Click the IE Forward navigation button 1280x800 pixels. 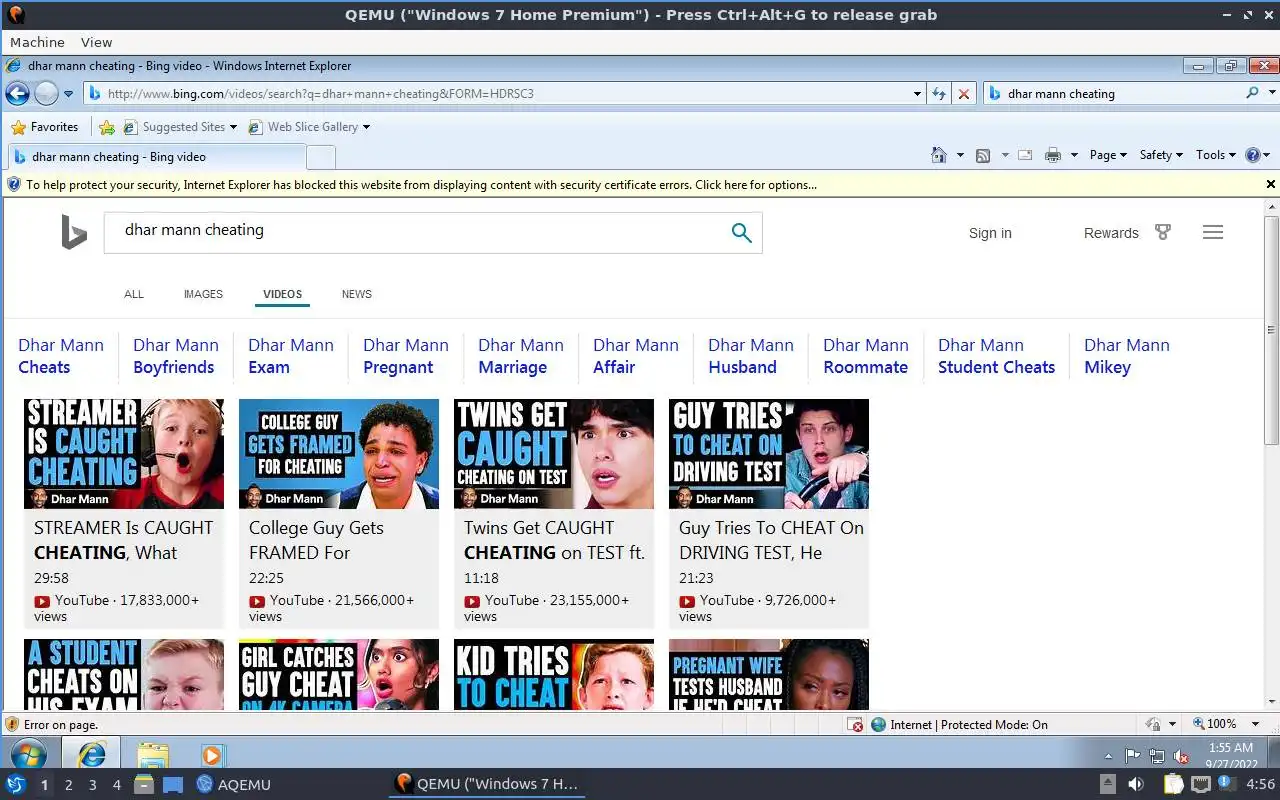pos(46,94)
